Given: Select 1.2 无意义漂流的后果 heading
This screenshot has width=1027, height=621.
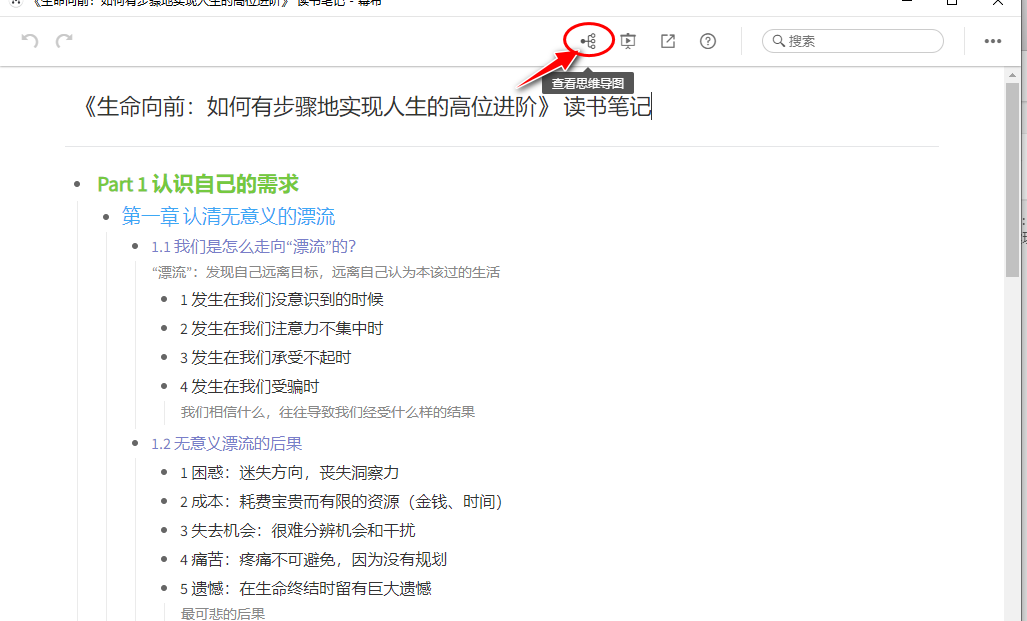Looking at the screenshot, I should tap(227, 443).
